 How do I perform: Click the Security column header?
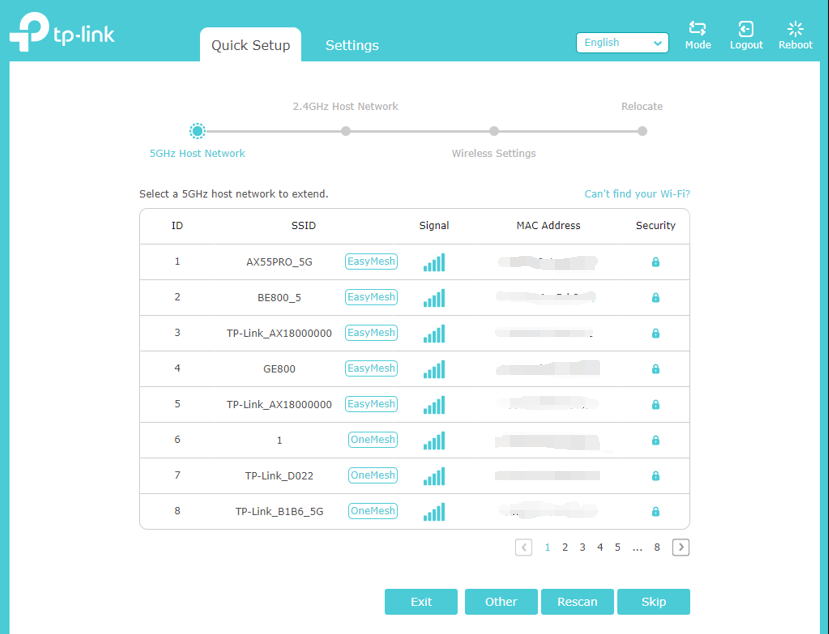(656, 226)
